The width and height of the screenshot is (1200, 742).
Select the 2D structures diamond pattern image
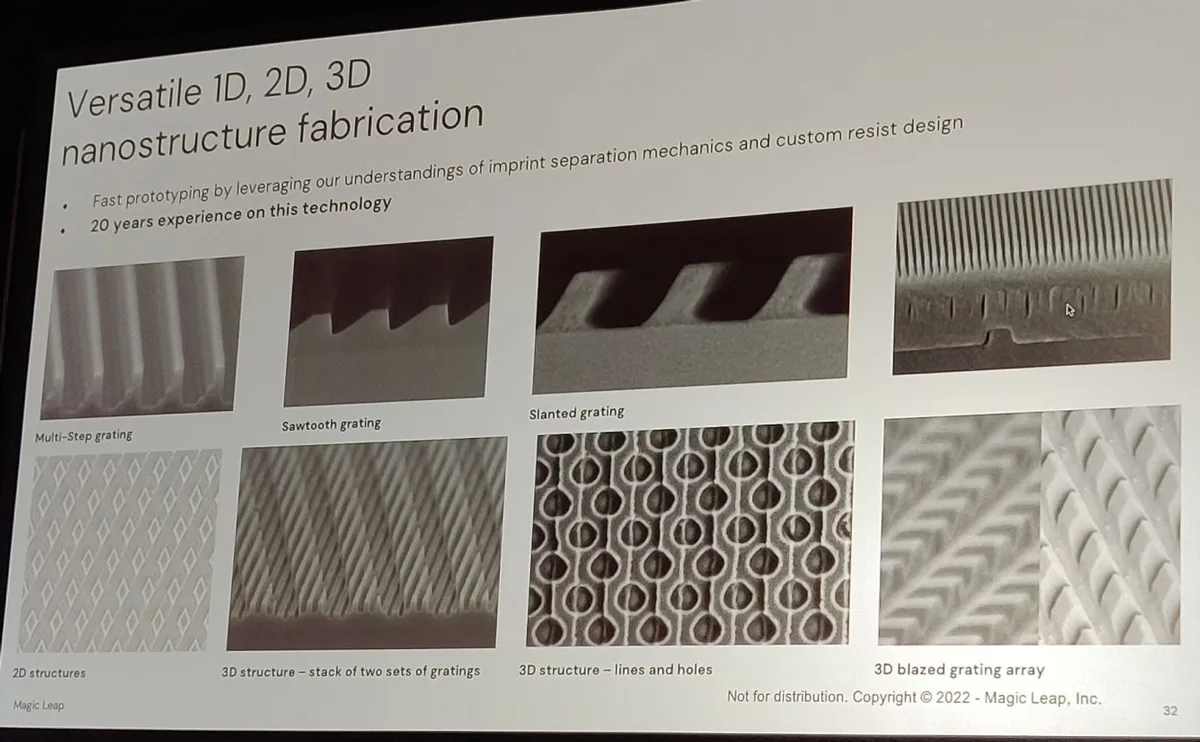click(119, 552)
